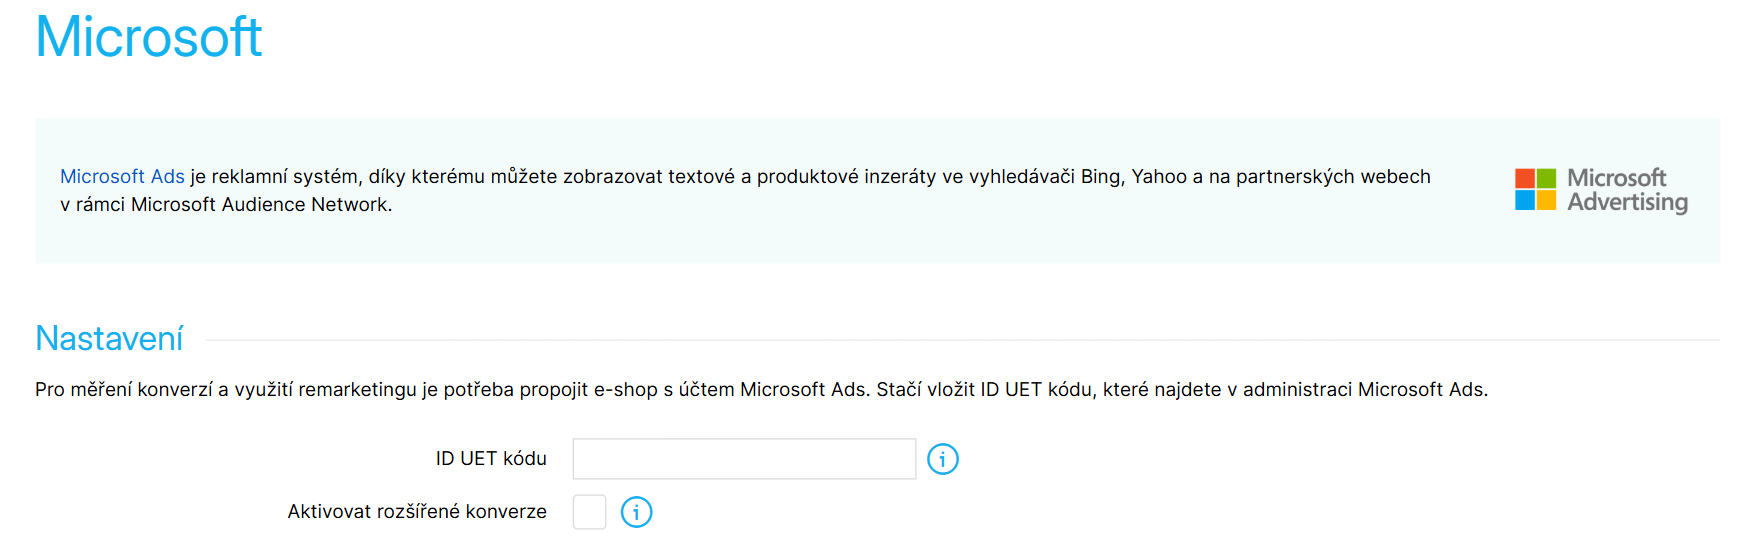The height and width of the screenshot is (550, 1757).
Task: Click the horizontal divider line beside Nastavení
Action: pos(960,340)
